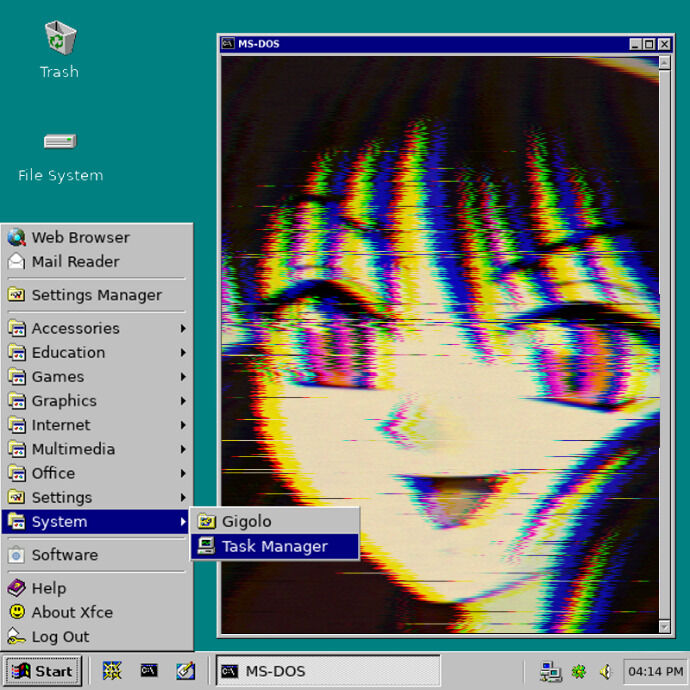Click the terminal launcher icon in taskbar
The height and width of the screenshot is (690, 690).
pos(149,671)
